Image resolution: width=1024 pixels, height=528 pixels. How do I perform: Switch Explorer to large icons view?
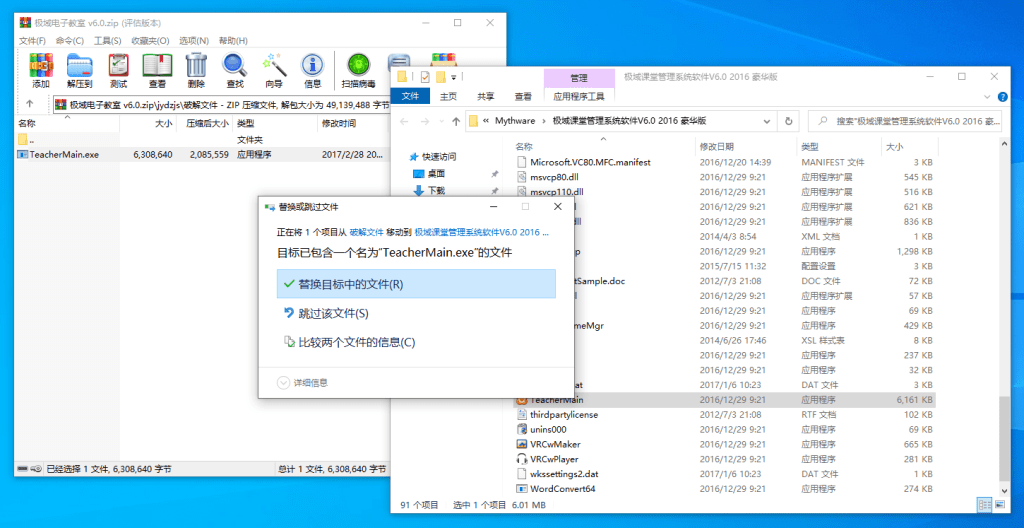(1000, 504)
